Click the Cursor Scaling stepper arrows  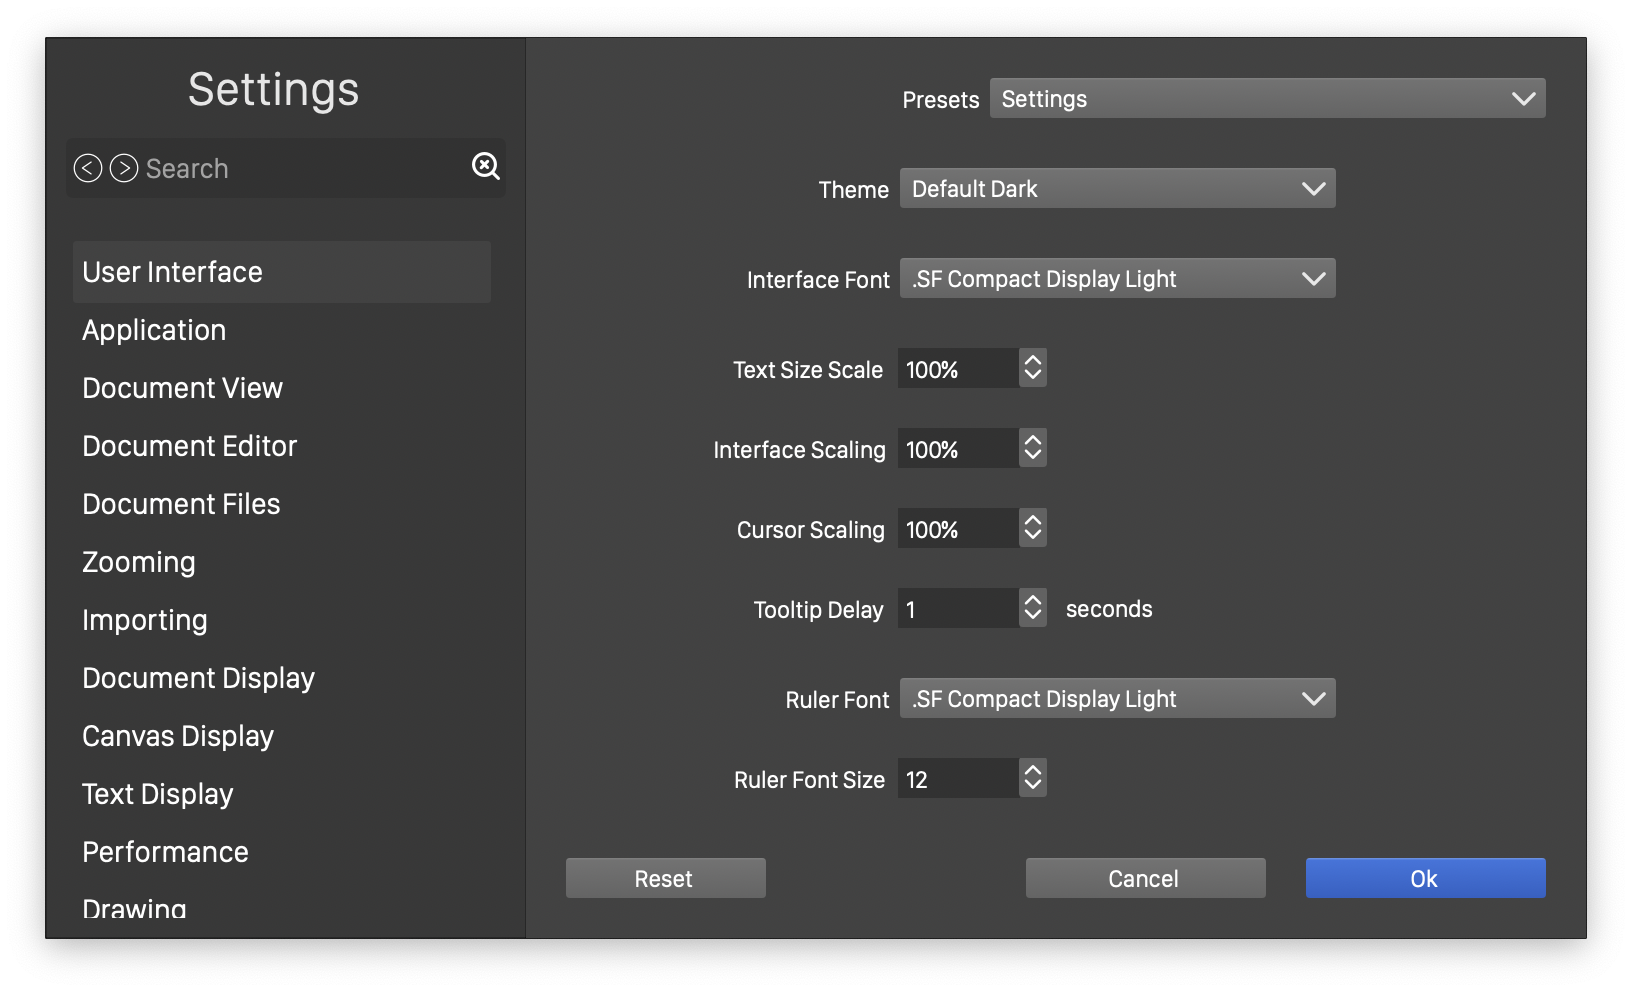1033,528
